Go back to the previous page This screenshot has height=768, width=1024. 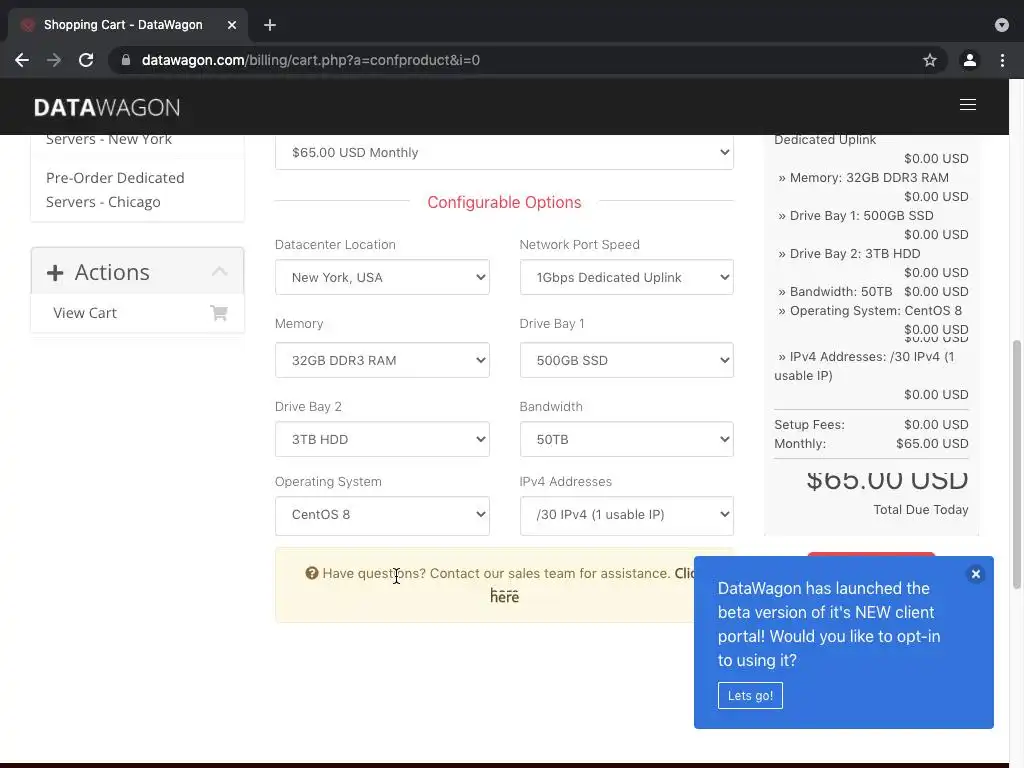[x=22, y=60]
